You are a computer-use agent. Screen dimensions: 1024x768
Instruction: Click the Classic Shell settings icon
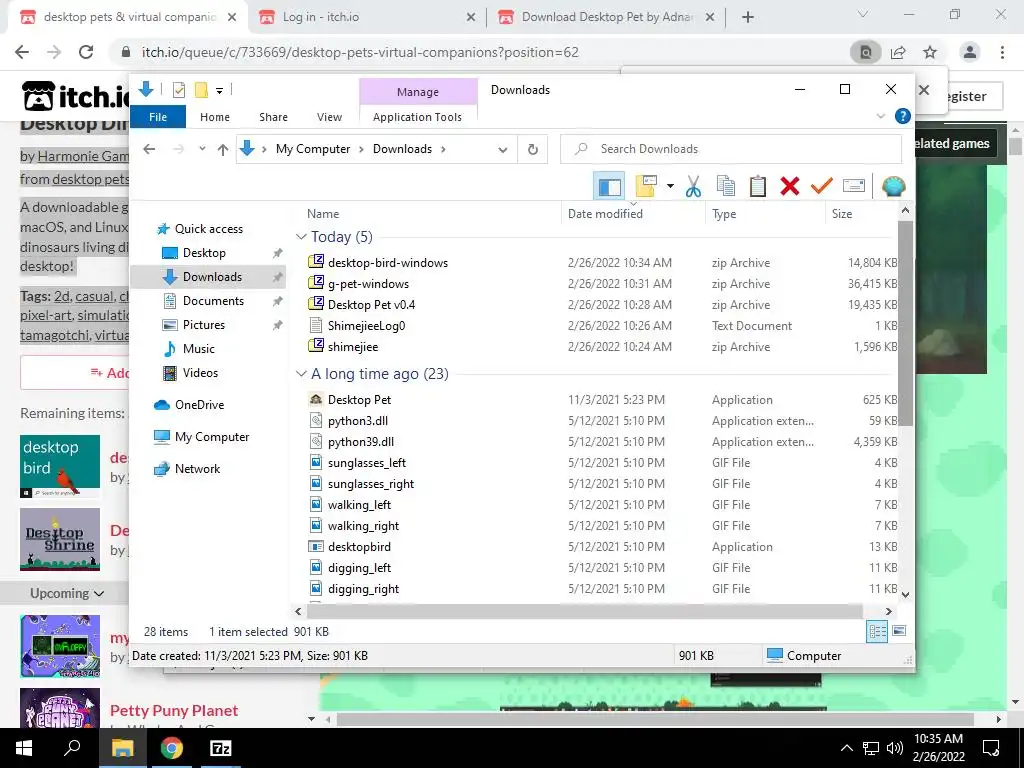[x=893, y=187]
